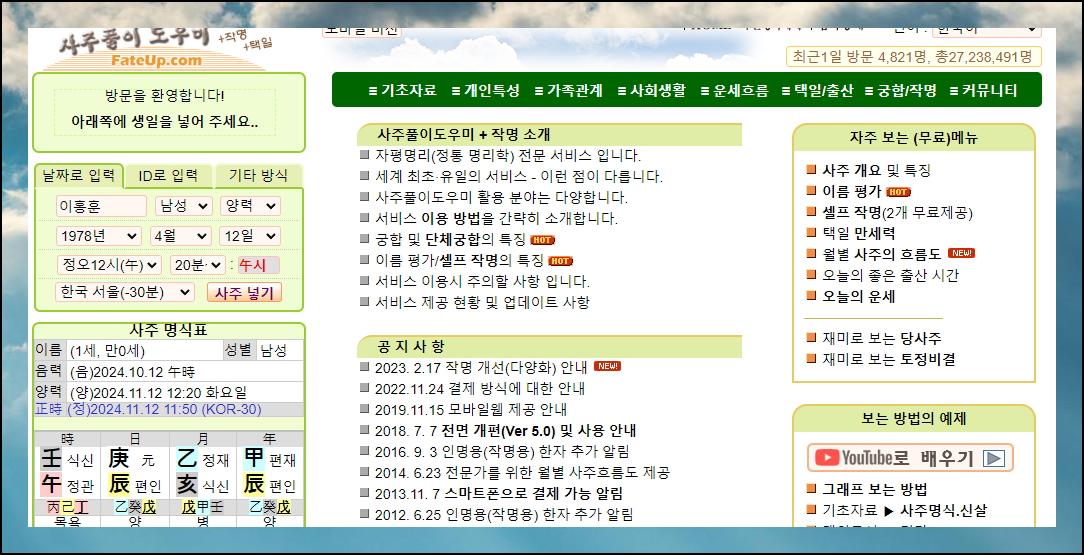Open the birth month dropdown 4월
This screenshot has height=555, width=1084.
(x=180, y=236)
